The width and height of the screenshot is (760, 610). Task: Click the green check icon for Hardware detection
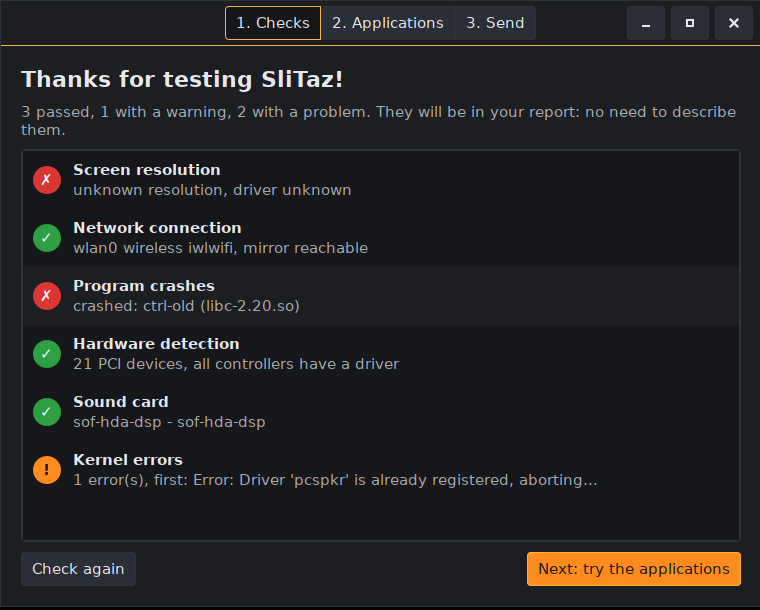click(x=47, y=354)
